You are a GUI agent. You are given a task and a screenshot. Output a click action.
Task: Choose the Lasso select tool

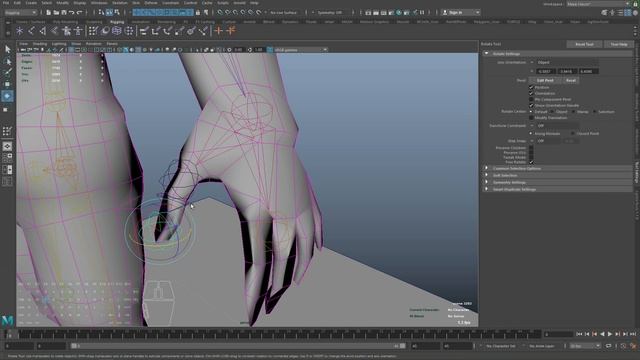pyautogui.click(x=7, y=61)
